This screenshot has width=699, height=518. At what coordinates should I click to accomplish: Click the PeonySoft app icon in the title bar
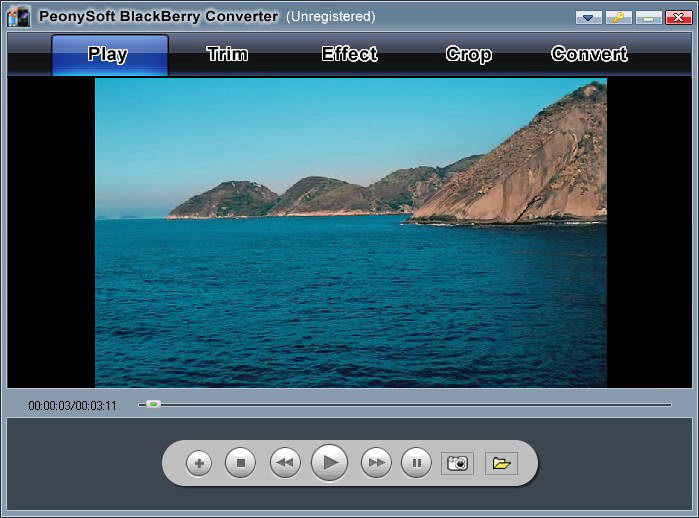(x=19, y=17)
